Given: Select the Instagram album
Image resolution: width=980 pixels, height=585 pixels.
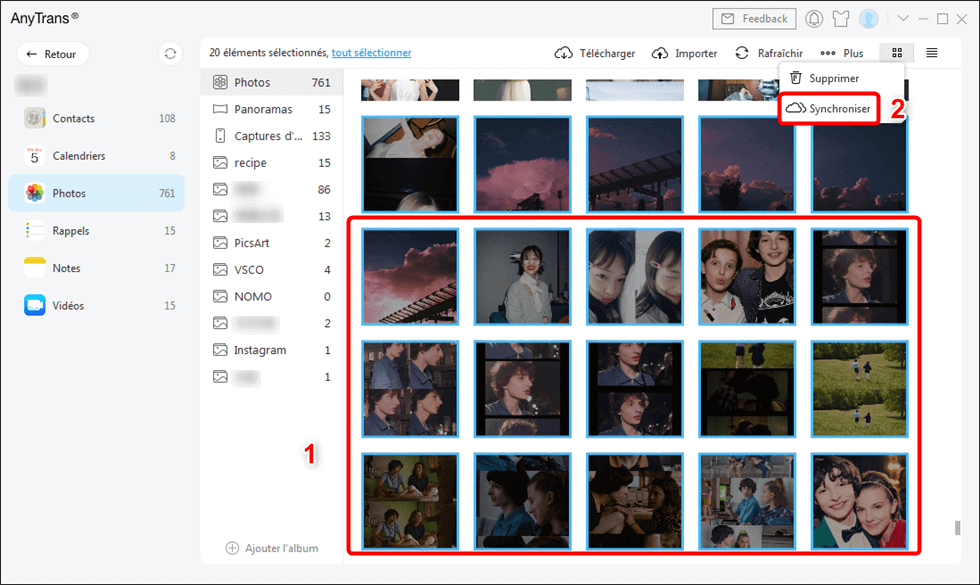Looking at the screenshot, I should pyautogui.click(x=272, y=350).
